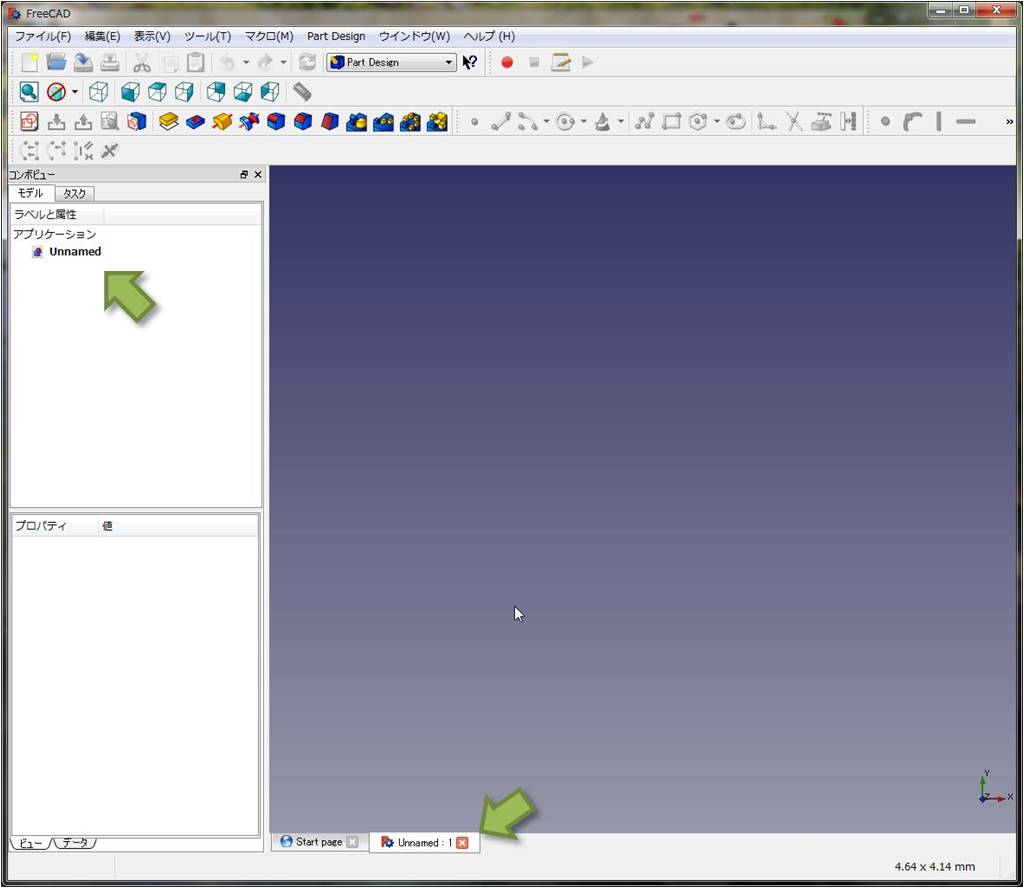
Task: Click the Part Design Fillet icon
Action: click(276, 121)
